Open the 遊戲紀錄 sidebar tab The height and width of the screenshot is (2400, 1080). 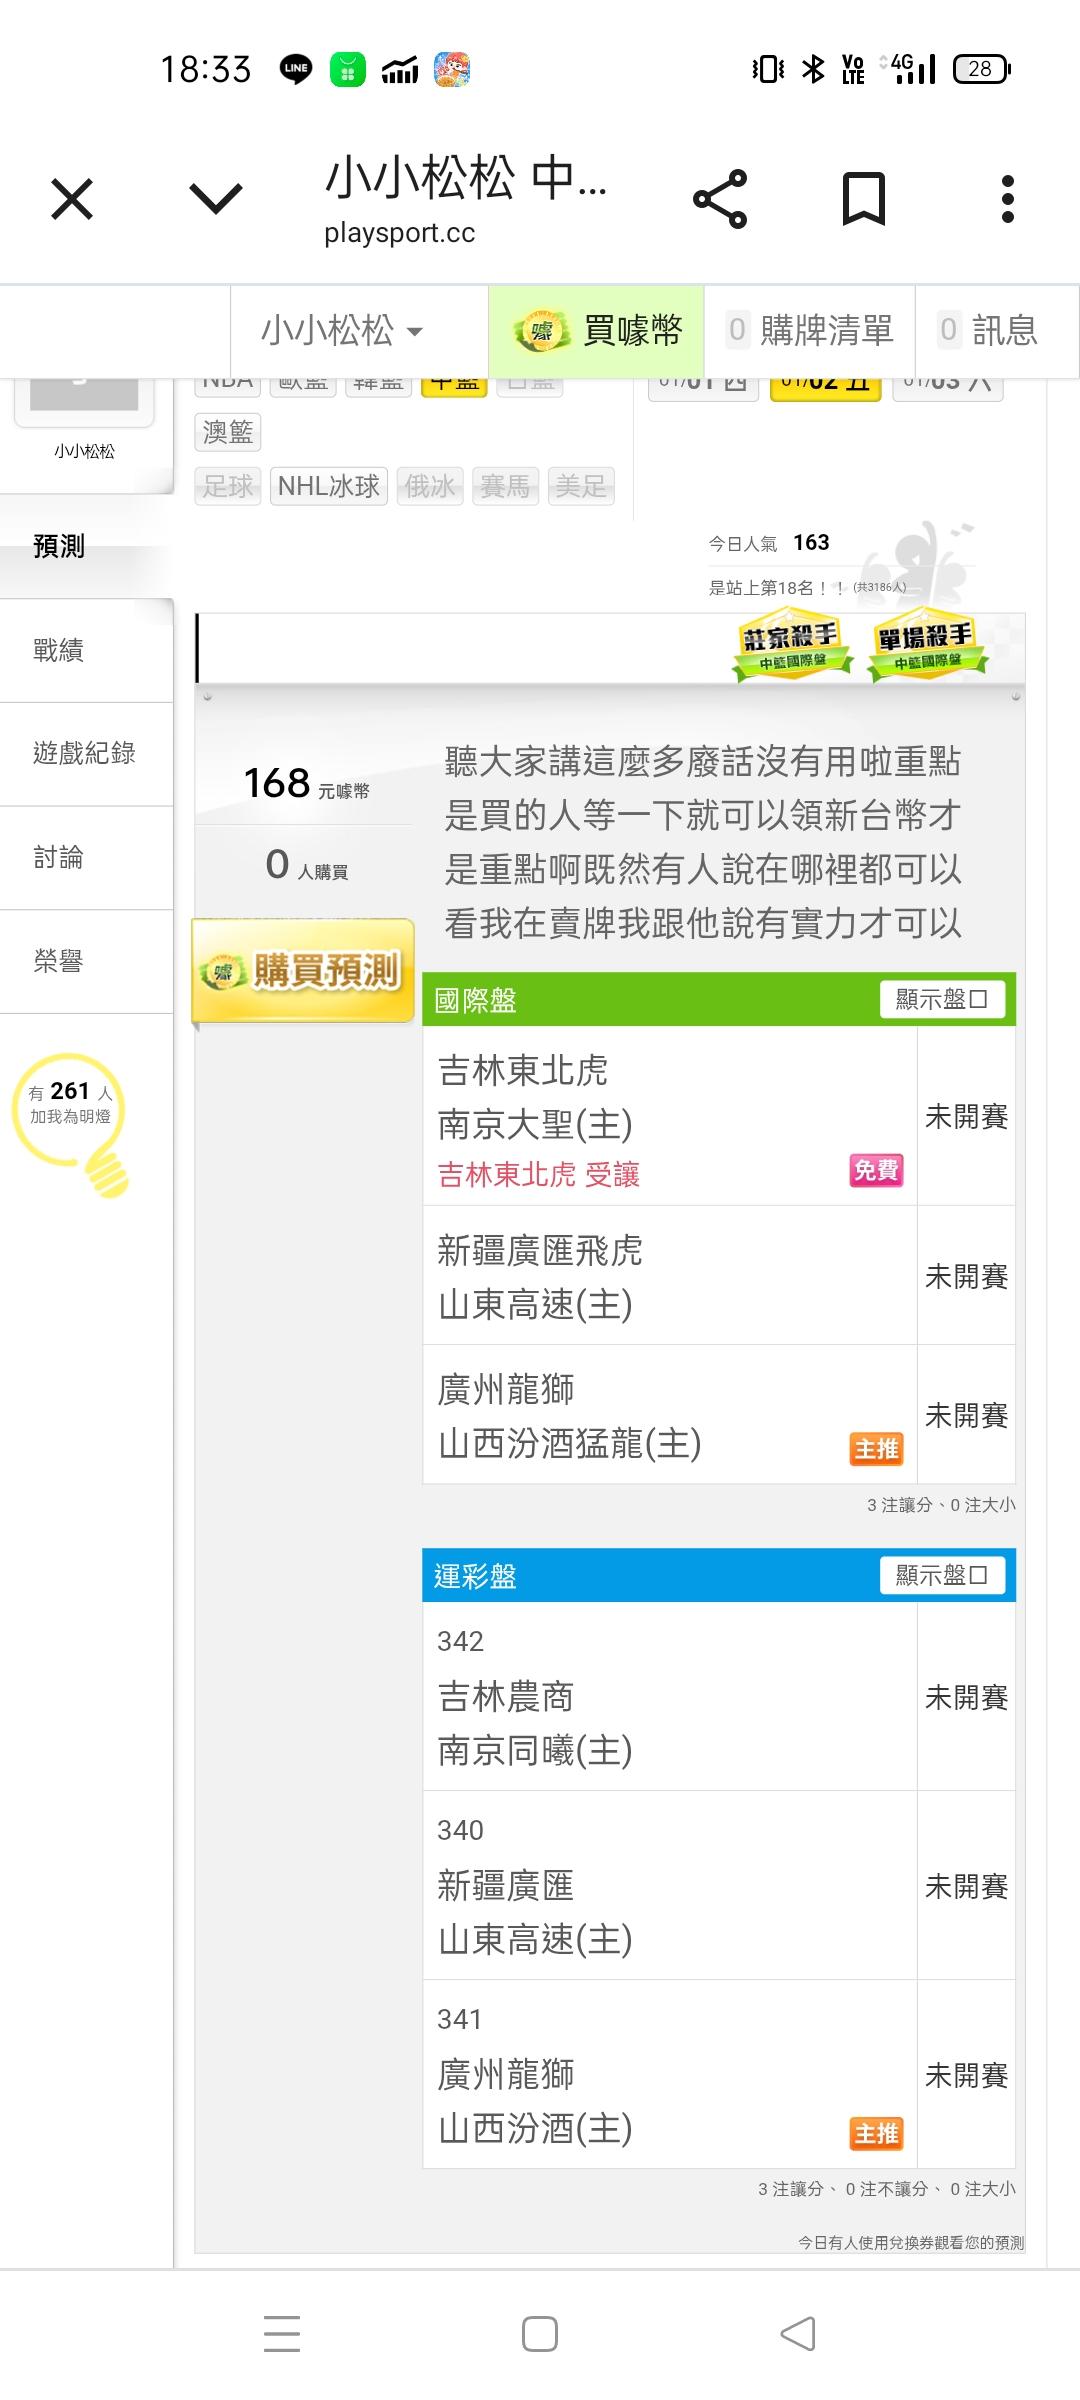pyautogui.click(x=84, y=753)
